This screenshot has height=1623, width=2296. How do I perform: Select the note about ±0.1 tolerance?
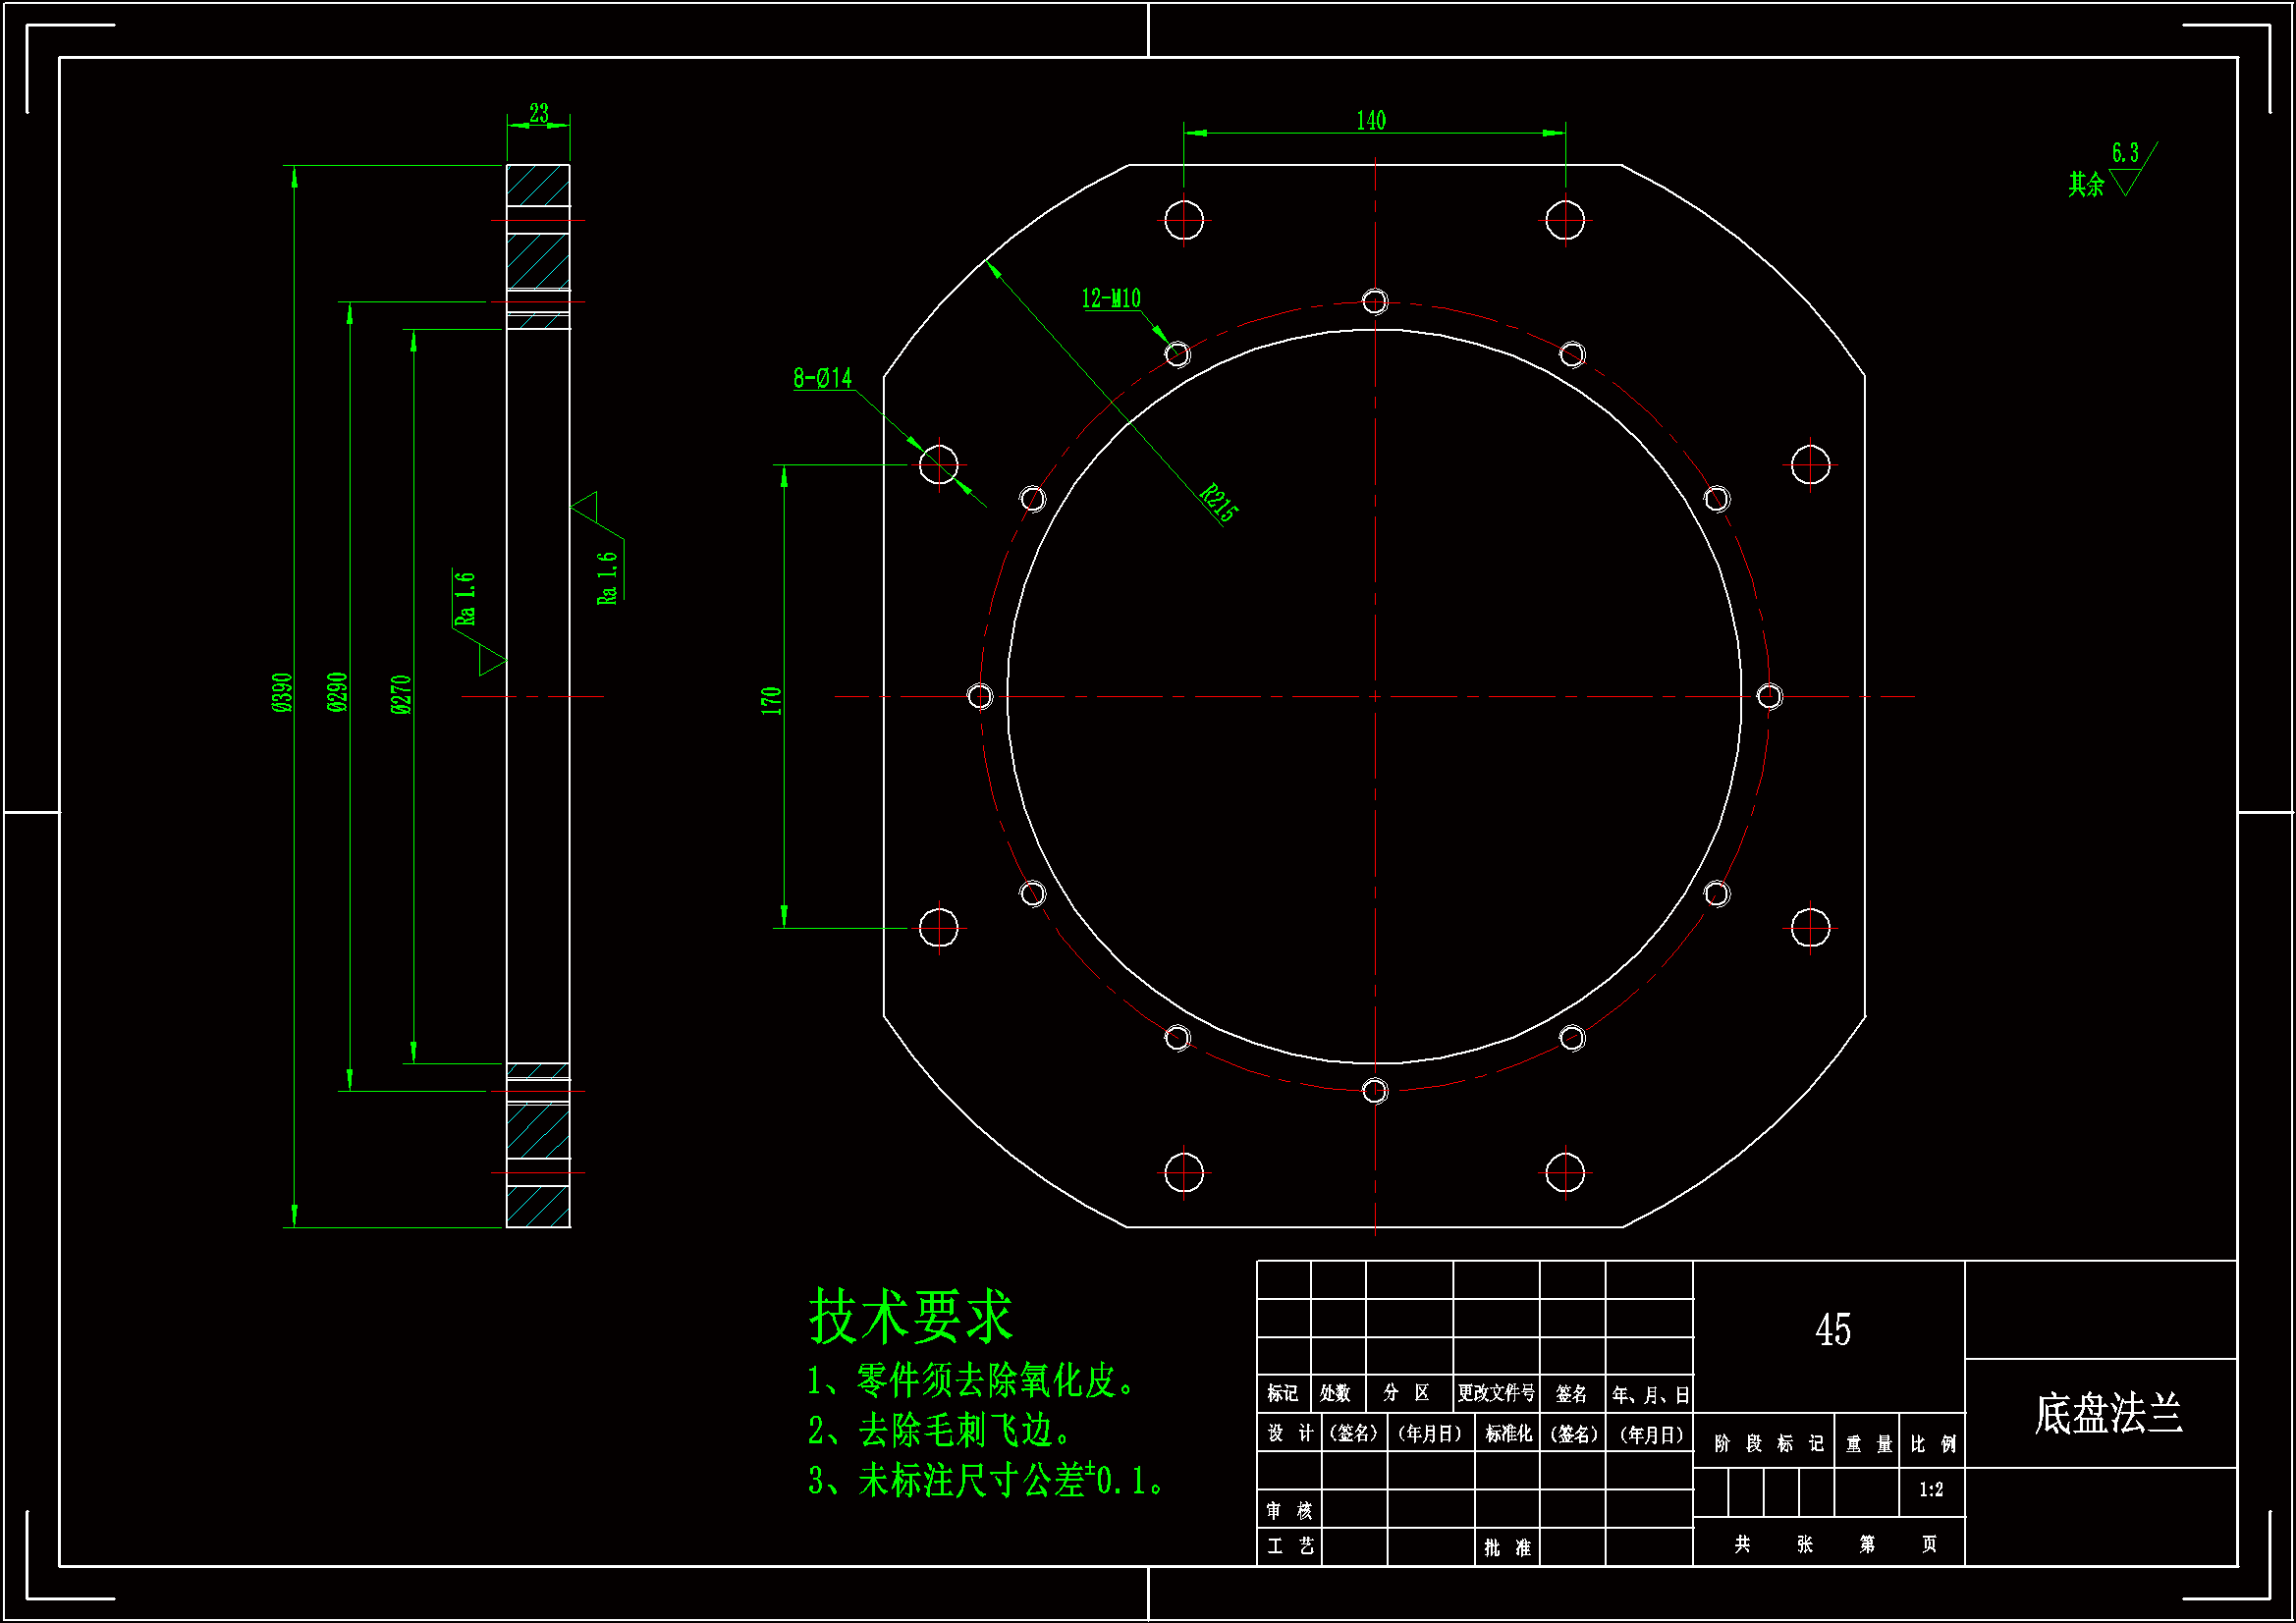tap(985, 1481)
